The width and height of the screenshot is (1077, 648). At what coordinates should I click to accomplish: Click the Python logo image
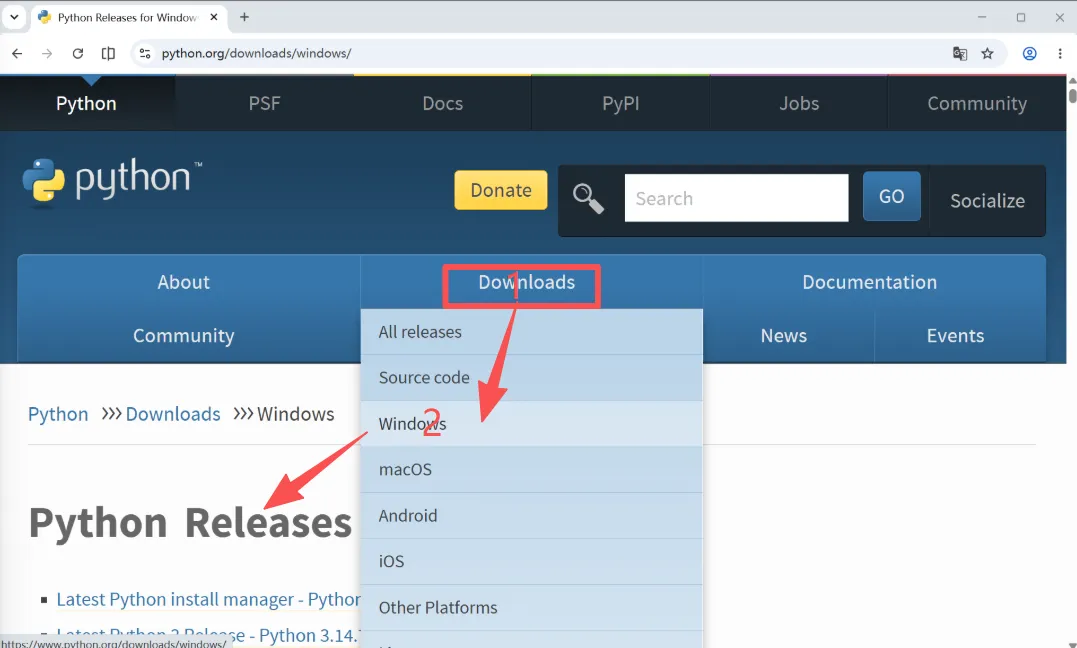coord(113,181)
